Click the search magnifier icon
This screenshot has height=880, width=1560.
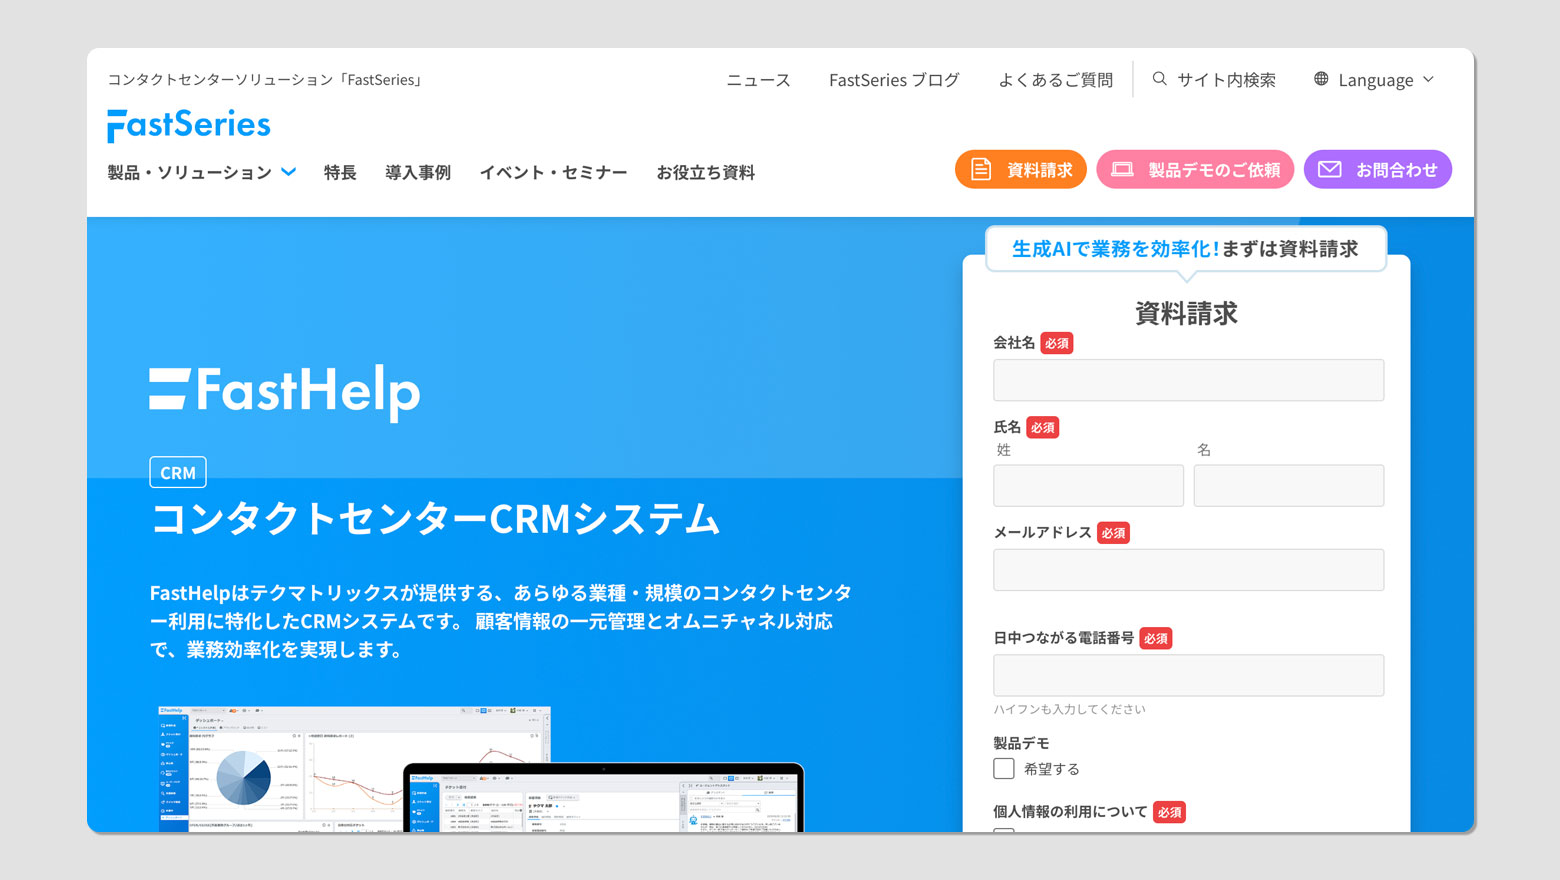tap(1160, 79)
